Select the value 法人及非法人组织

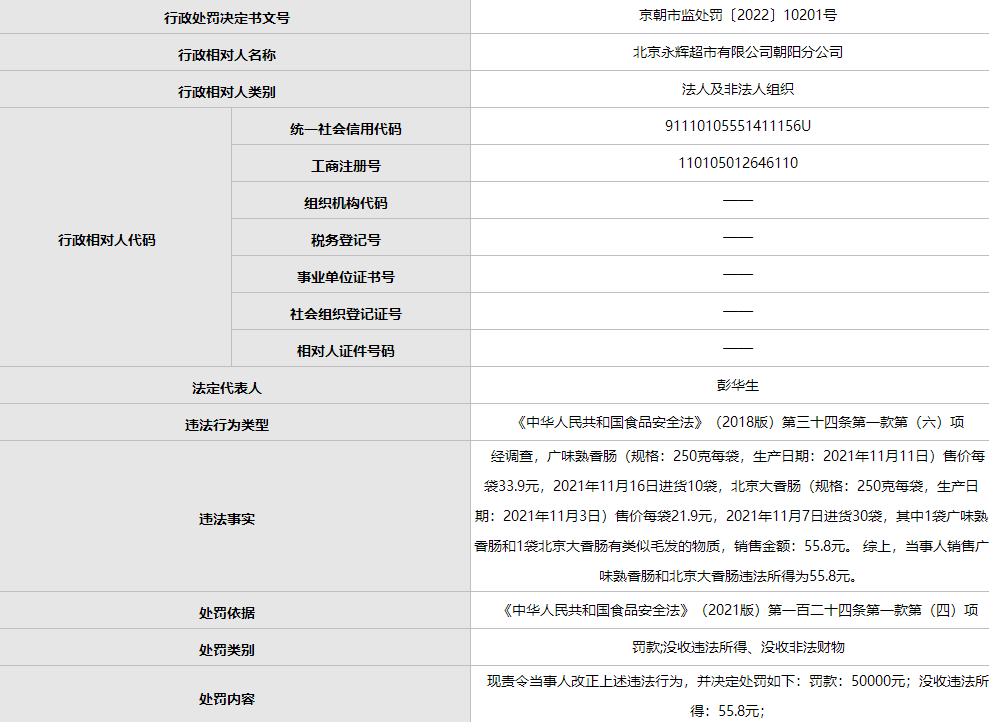(738, 90)
